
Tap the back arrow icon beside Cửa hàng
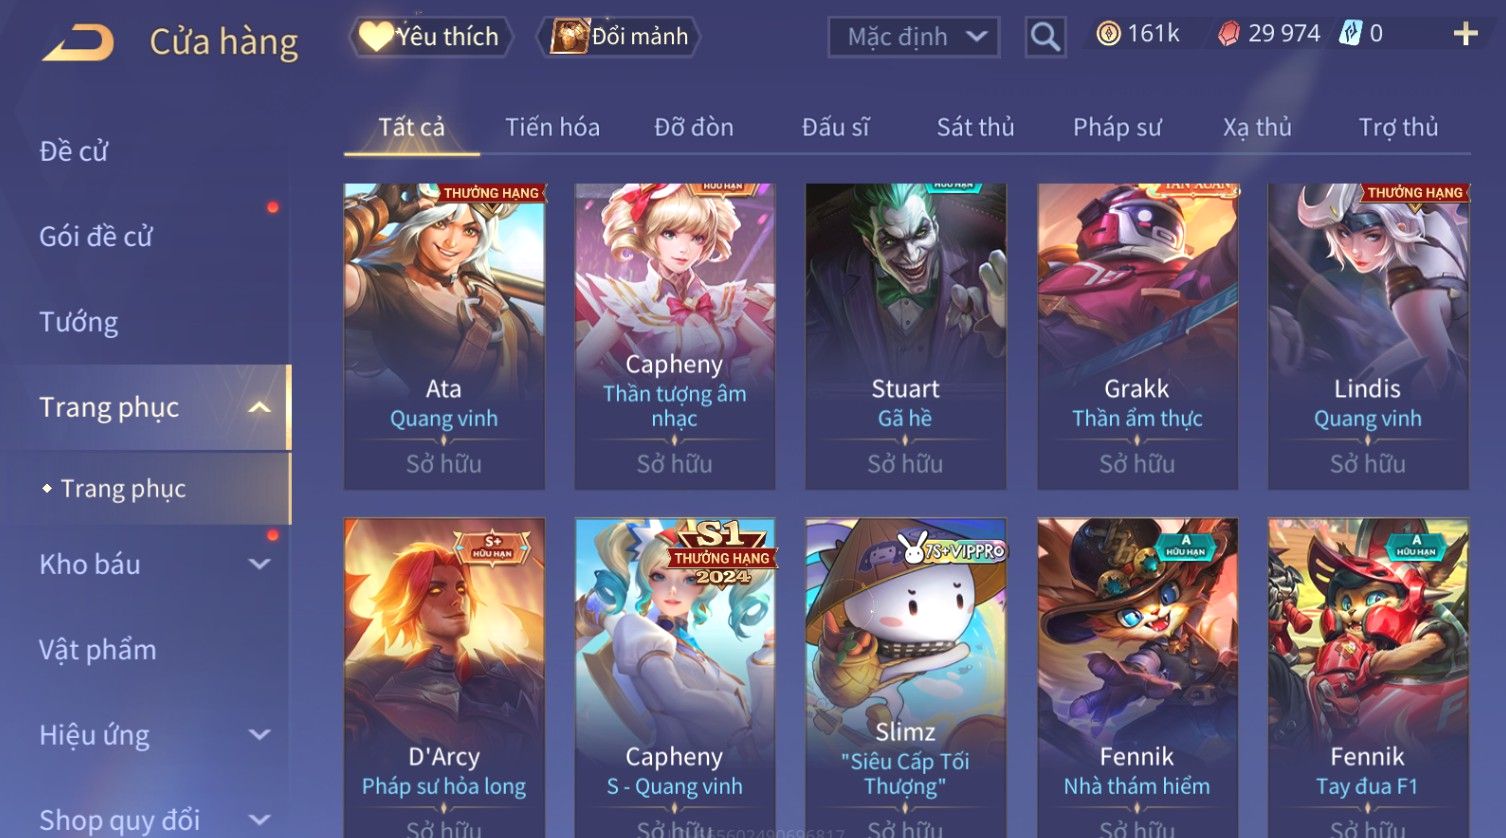click(78, 43)
